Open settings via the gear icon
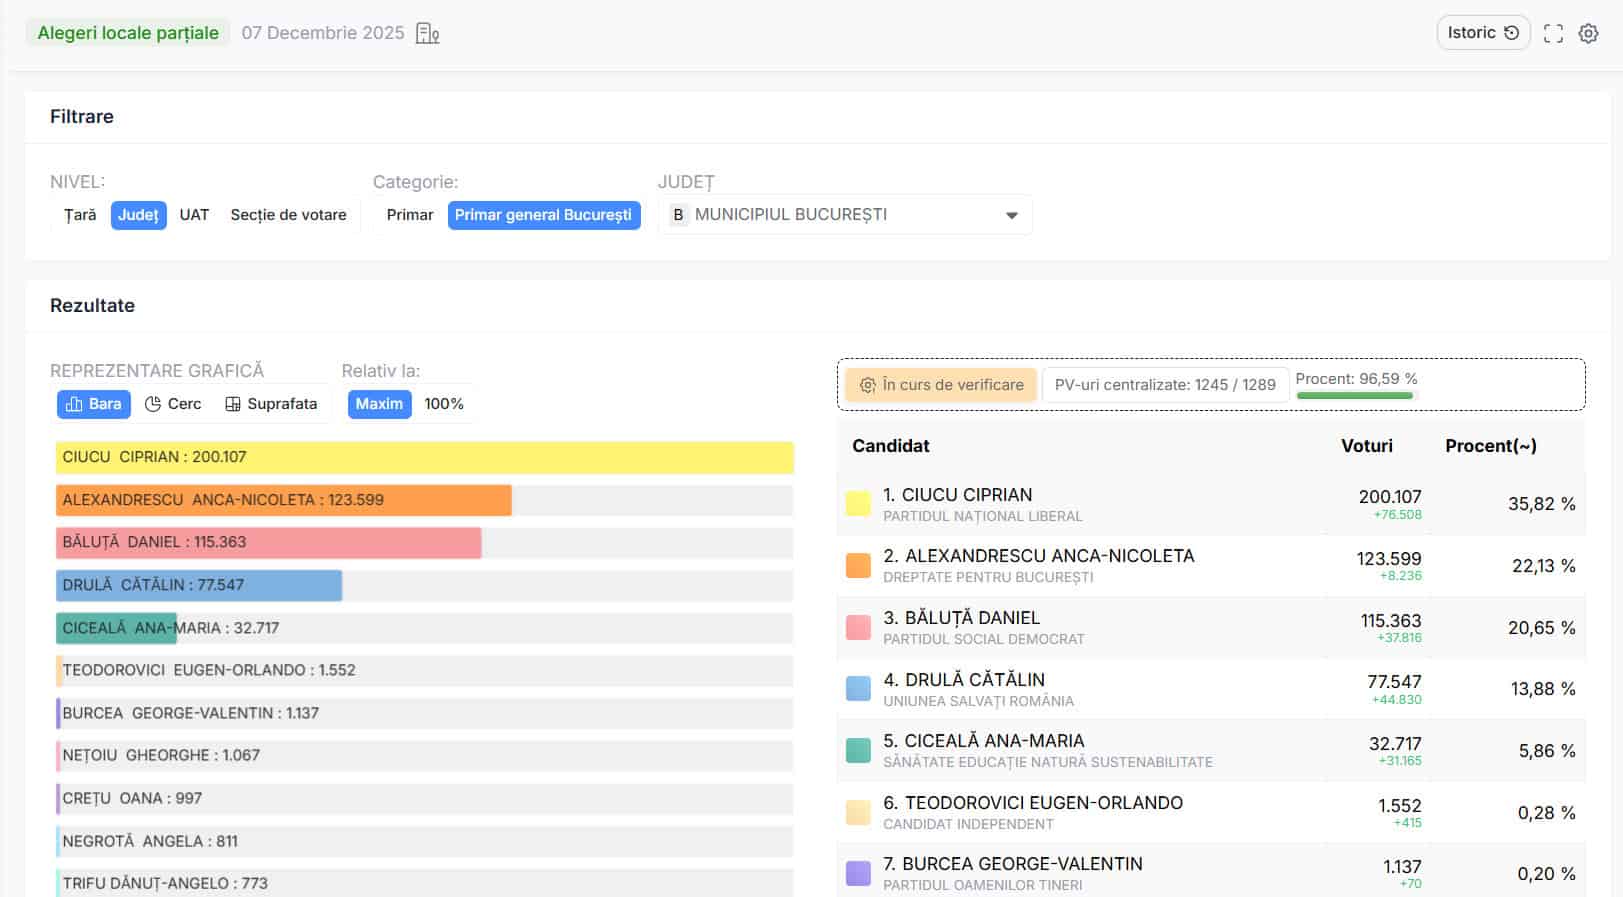 [x=1588, y=33]
